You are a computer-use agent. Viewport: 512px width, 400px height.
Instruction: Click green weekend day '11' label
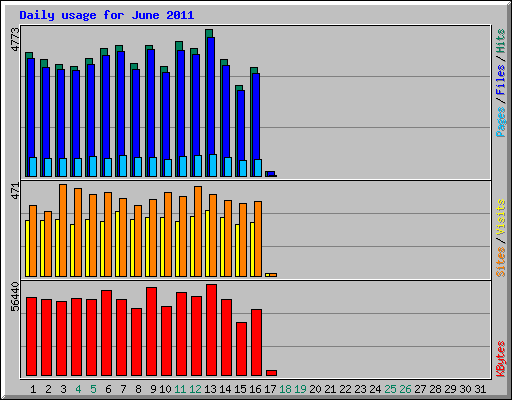pyautogui.click(x=180, y=389)
